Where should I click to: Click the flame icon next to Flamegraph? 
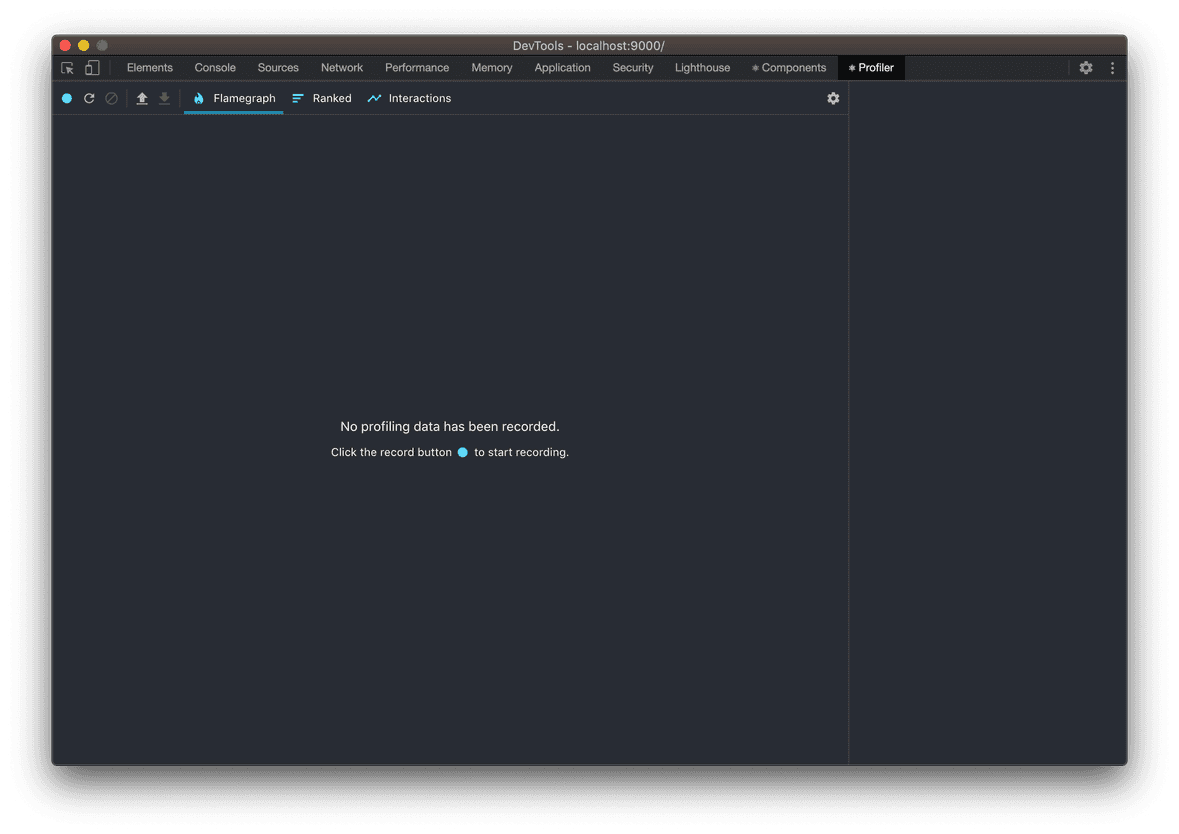199,98
